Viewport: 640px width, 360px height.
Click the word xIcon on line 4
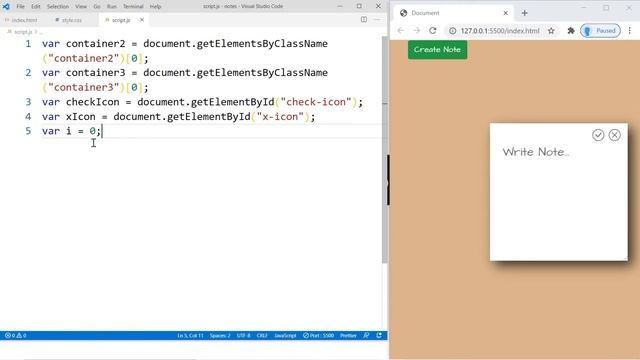(x=81, y=117)
